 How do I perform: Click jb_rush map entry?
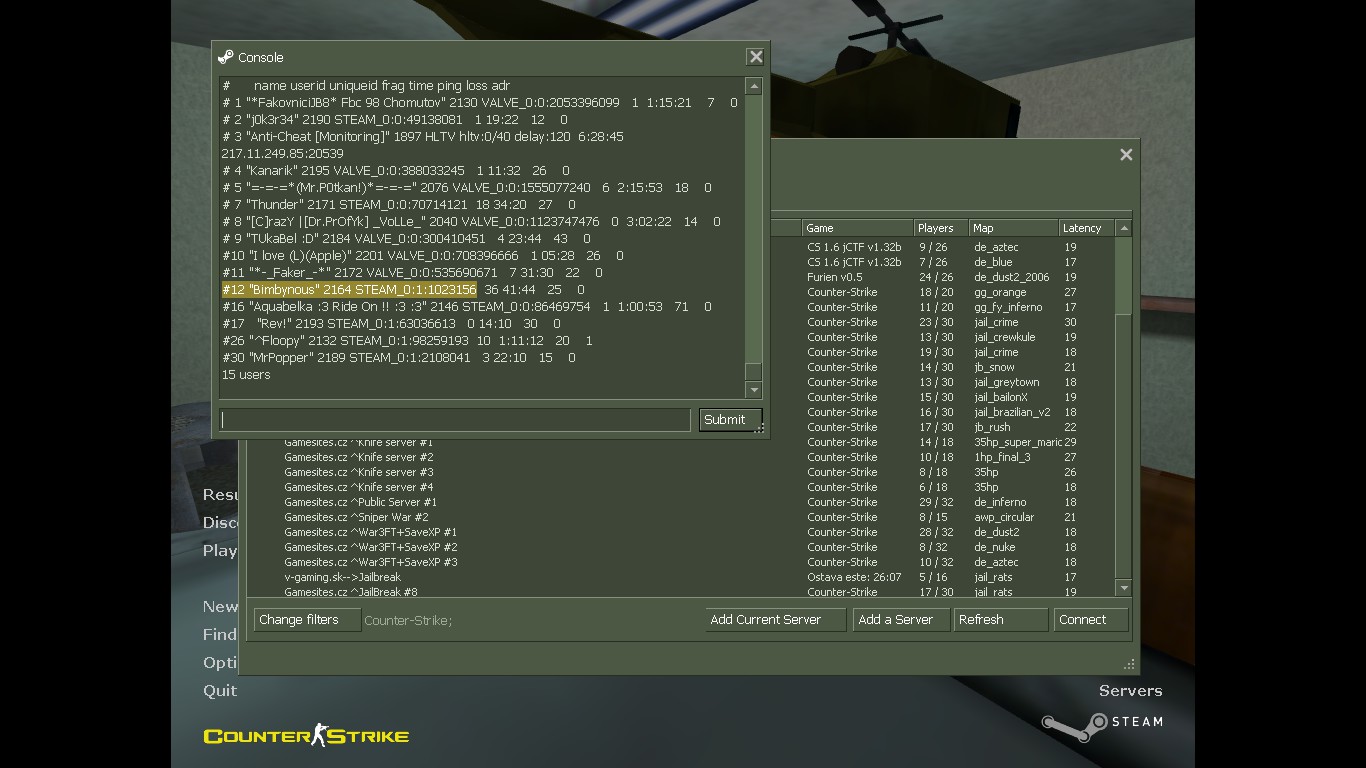click(992, 427)
